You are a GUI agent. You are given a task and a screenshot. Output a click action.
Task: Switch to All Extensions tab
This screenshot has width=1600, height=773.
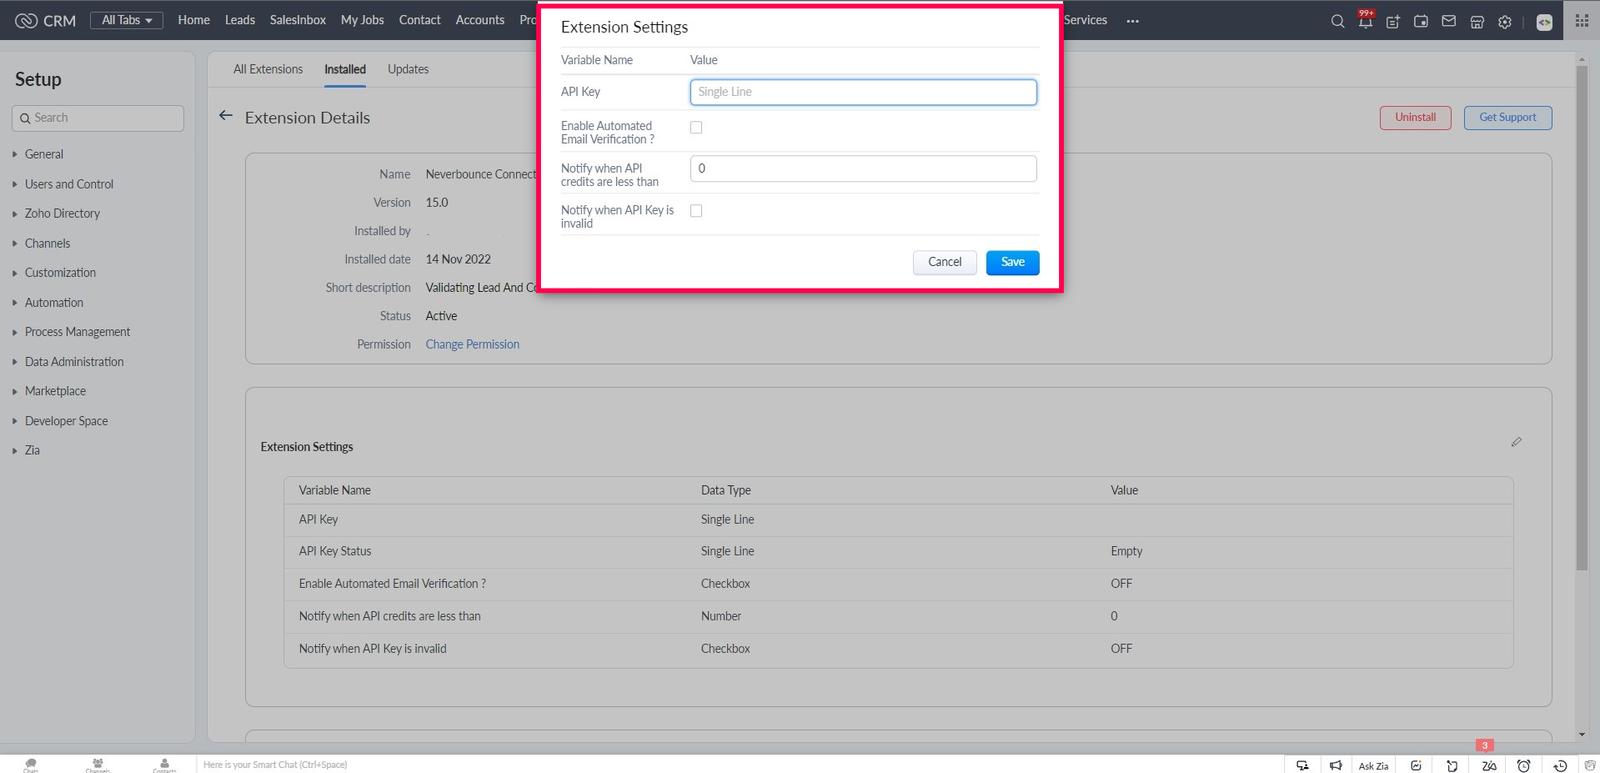tap(268, 69)
